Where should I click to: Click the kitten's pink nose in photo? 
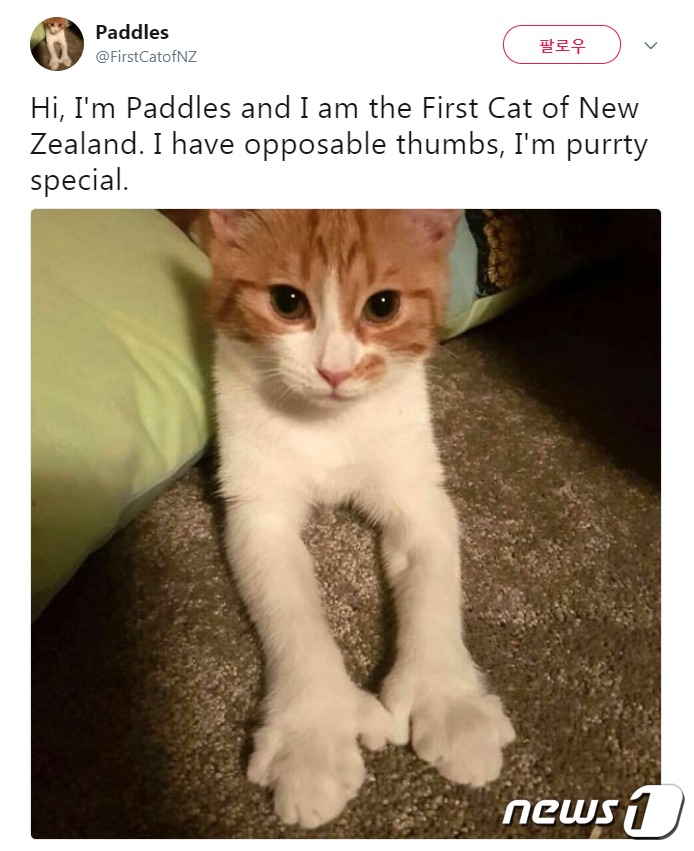(x=334, y=376)
